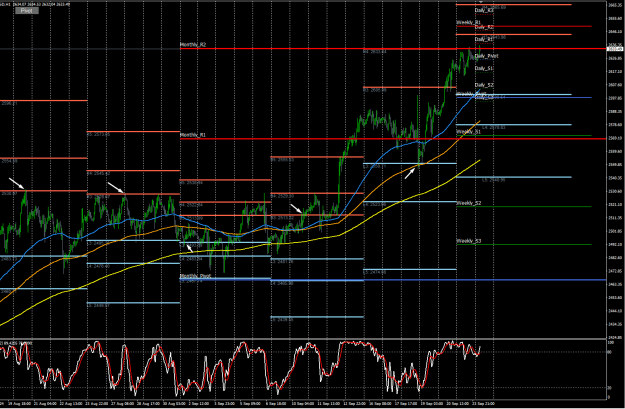Select the Daily_S1 level label

click(x=484, y=69)
